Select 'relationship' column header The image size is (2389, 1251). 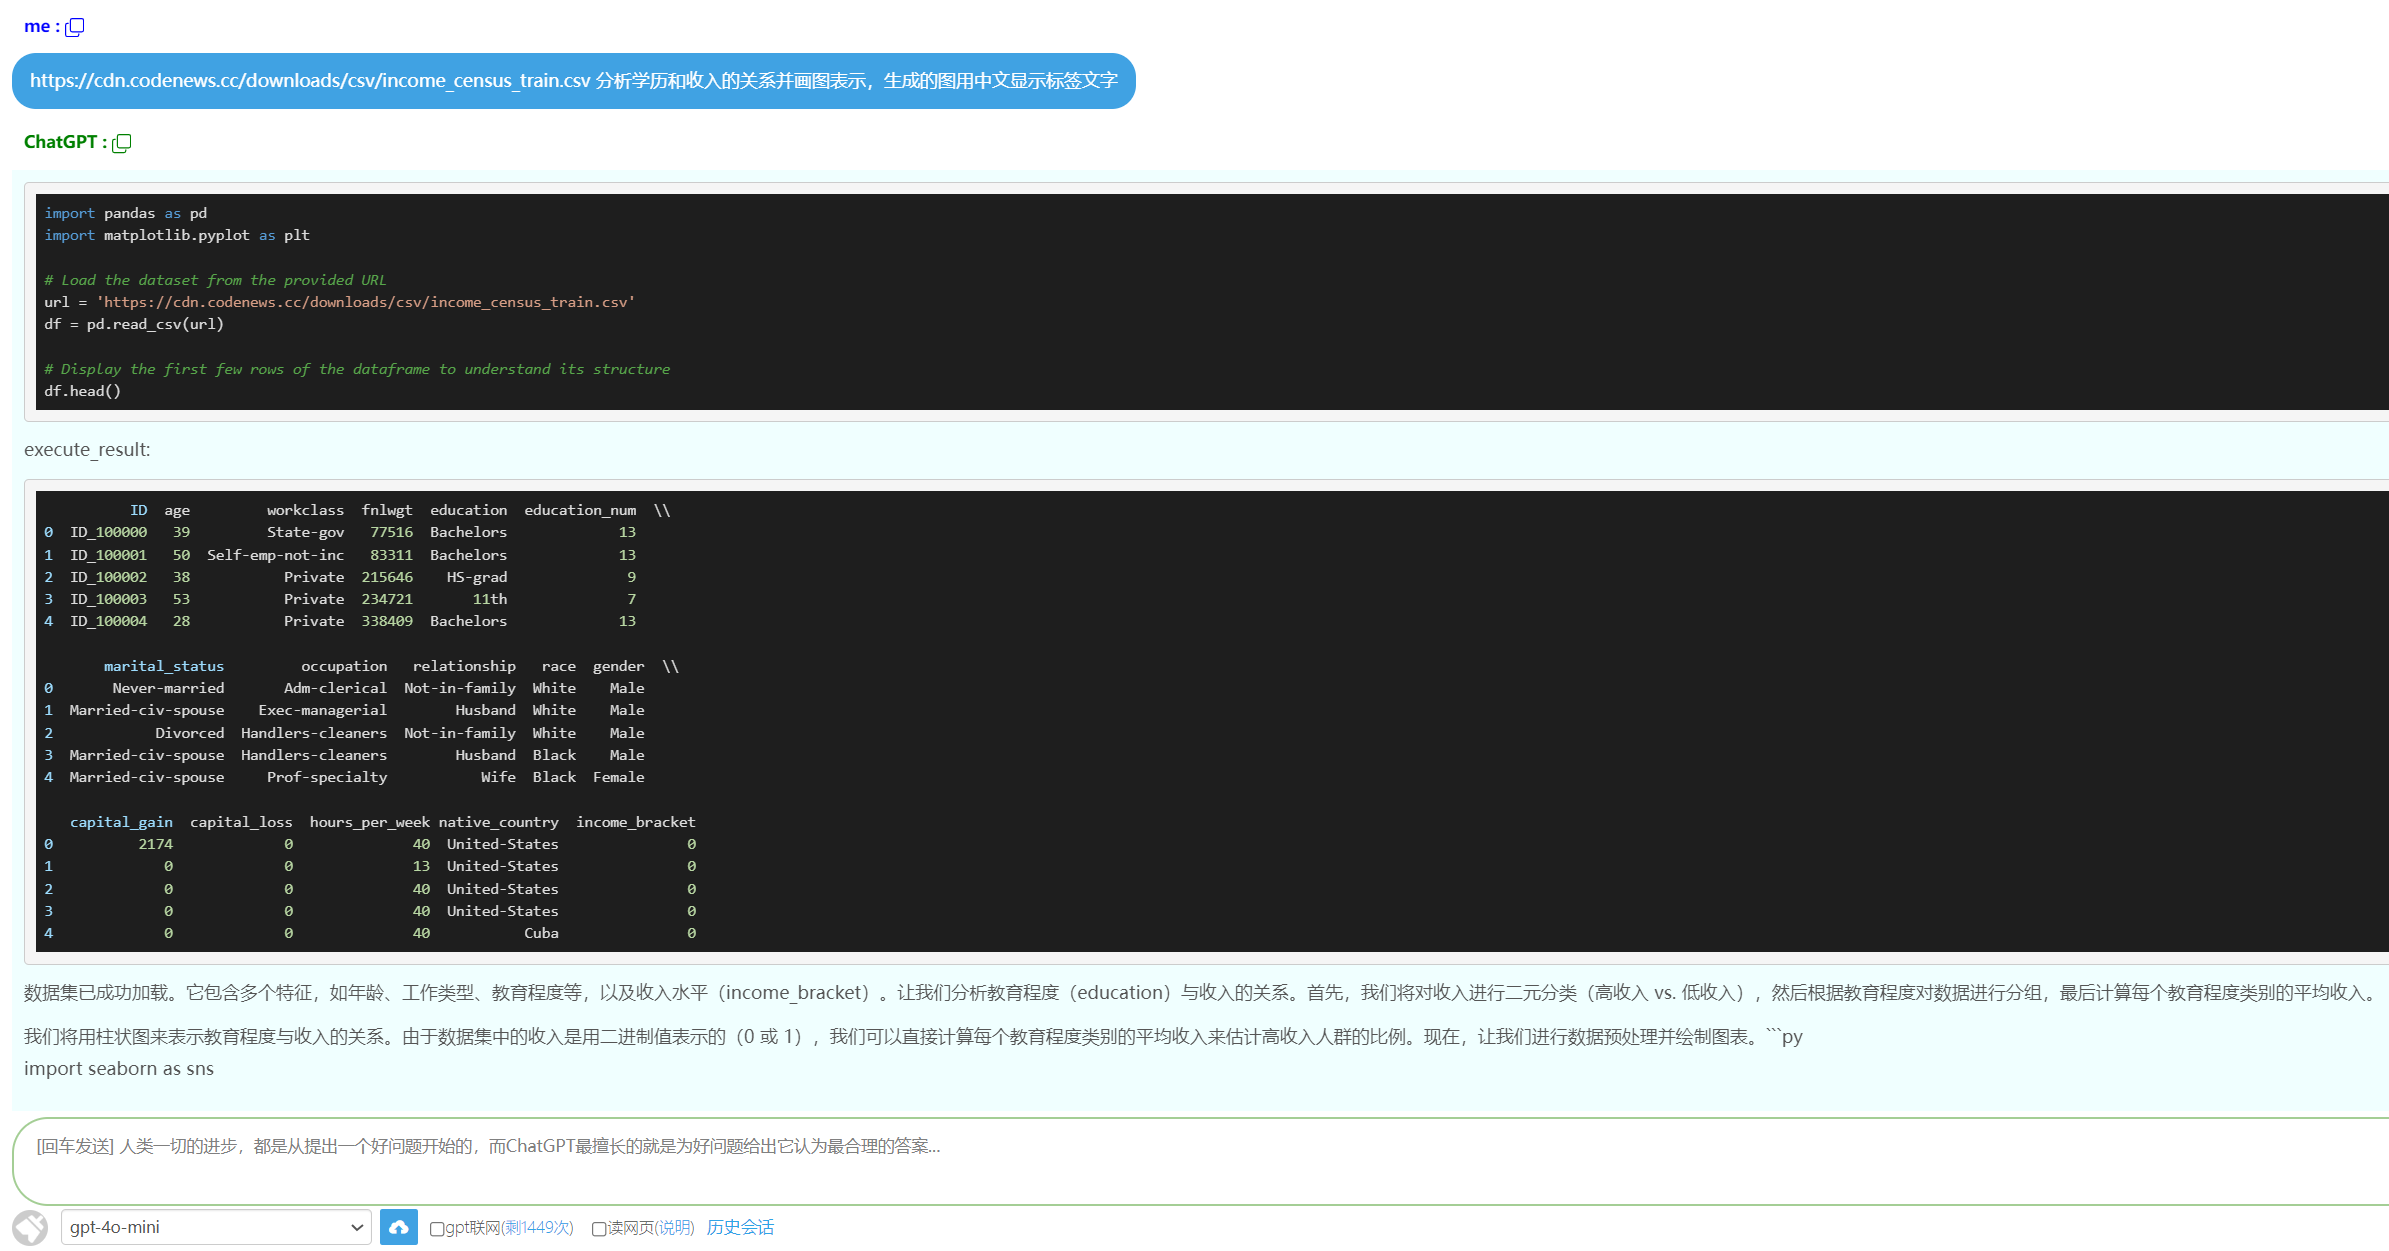[464, 666]
